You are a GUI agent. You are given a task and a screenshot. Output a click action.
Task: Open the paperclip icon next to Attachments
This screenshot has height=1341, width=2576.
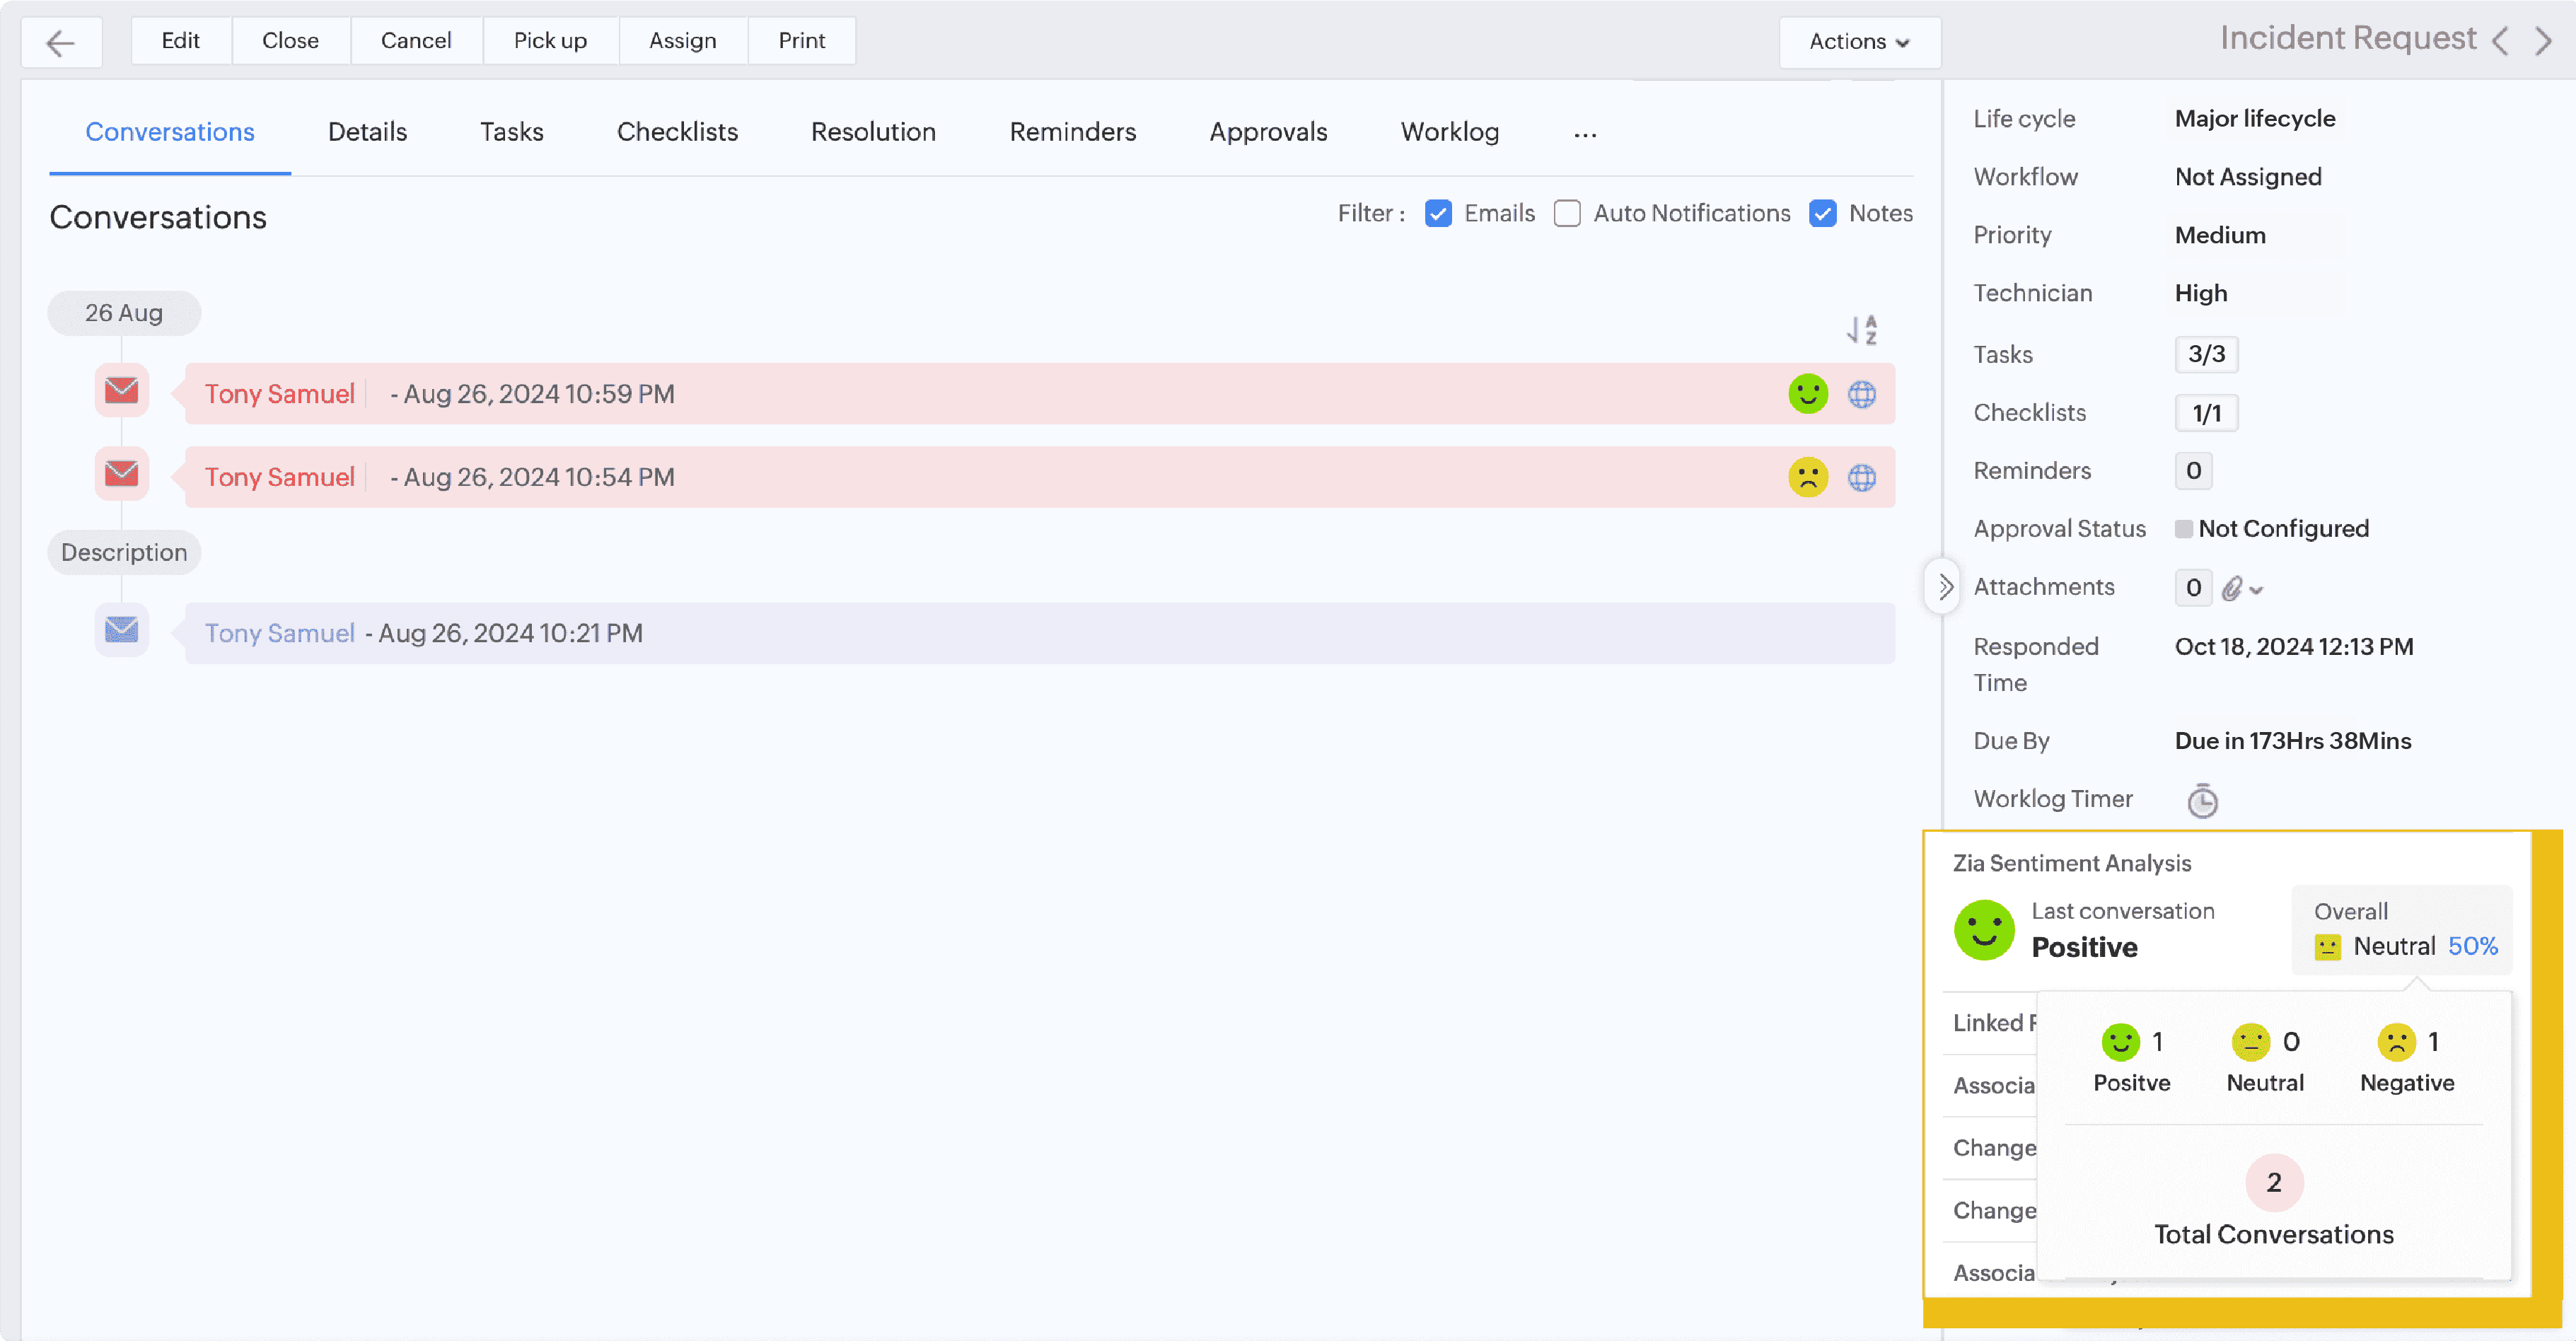pyautogui.click(x=2233, y=588)
